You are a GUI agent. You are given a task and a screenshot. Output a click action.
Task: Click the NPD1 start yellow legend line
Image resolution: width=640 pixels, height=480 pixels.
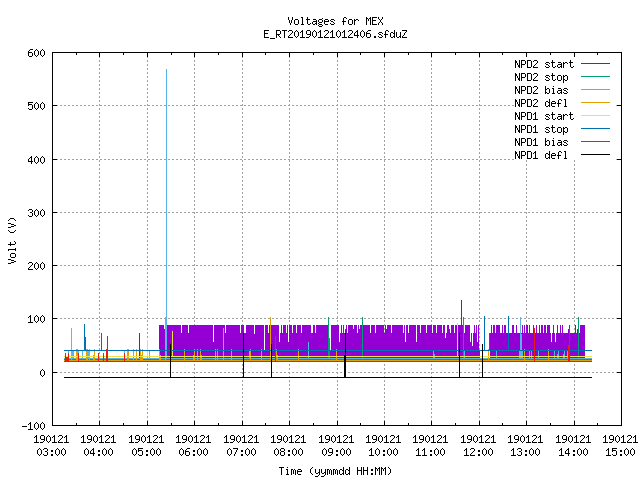[595, 116]
